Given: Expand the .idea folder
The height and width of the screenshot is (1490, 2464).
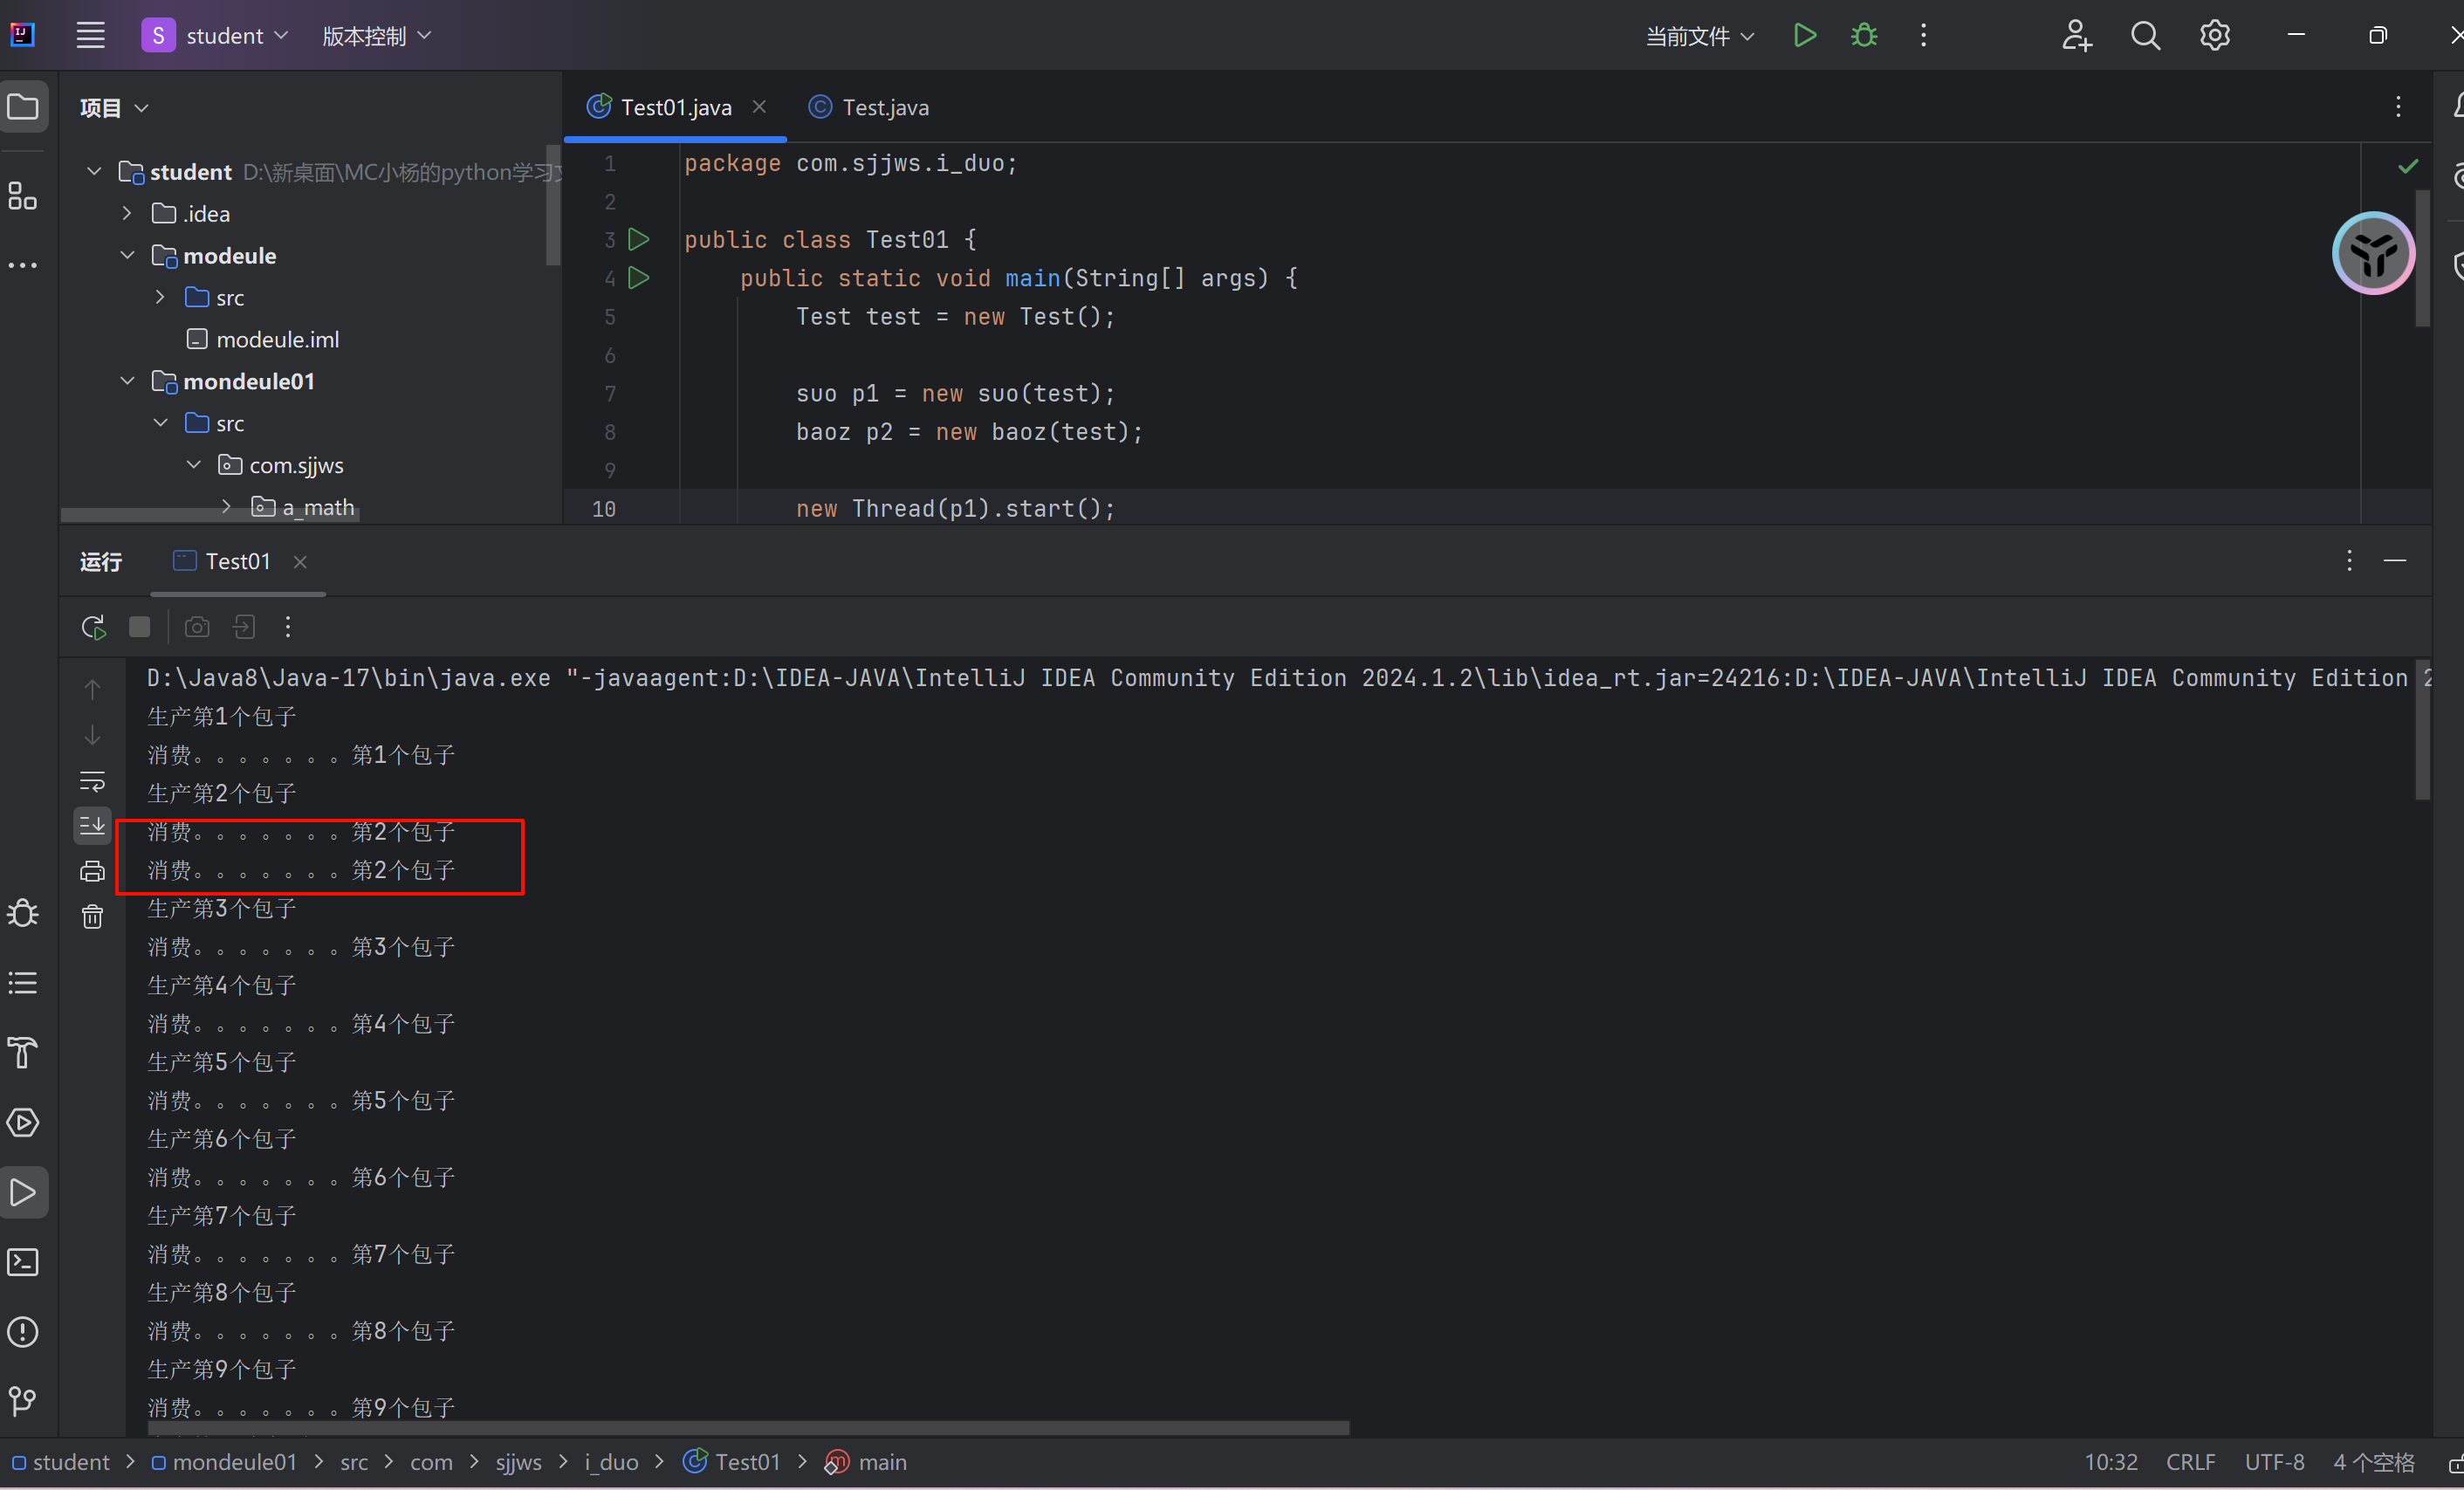Looking at the screenshot, I should (x=127, y=214).
